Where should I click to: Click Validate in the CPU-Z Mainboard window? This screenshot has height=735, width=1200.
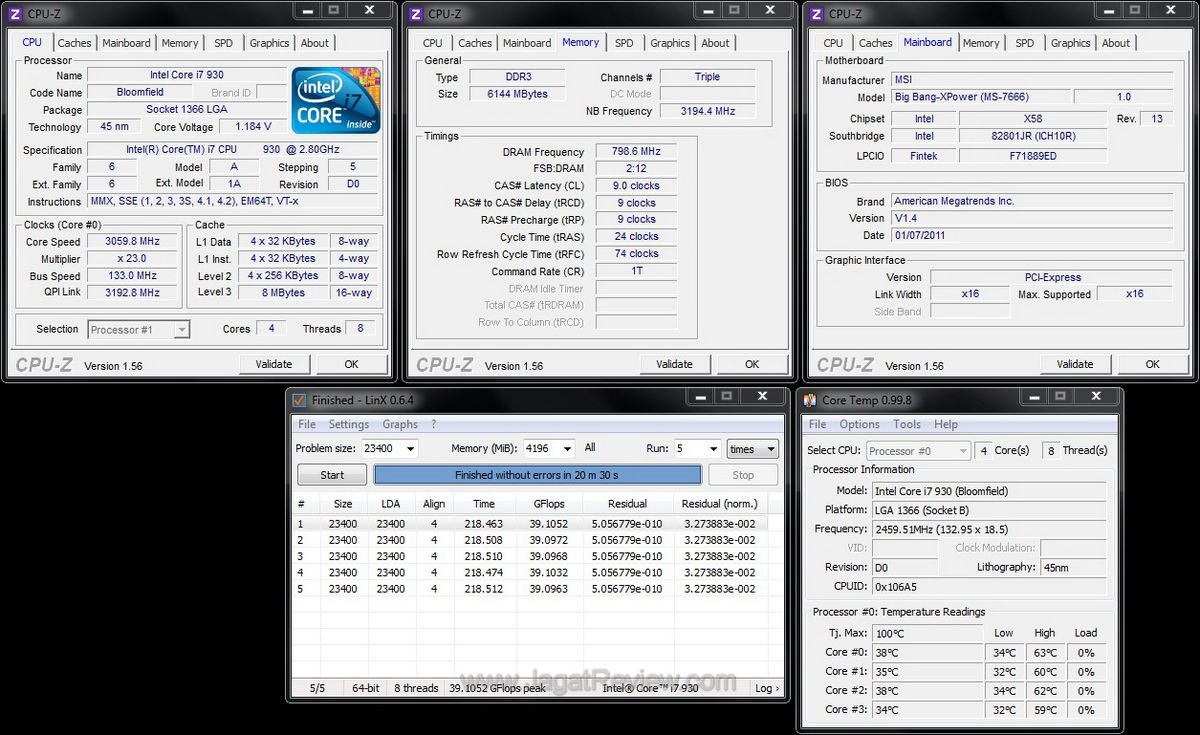click(1075, 364)
